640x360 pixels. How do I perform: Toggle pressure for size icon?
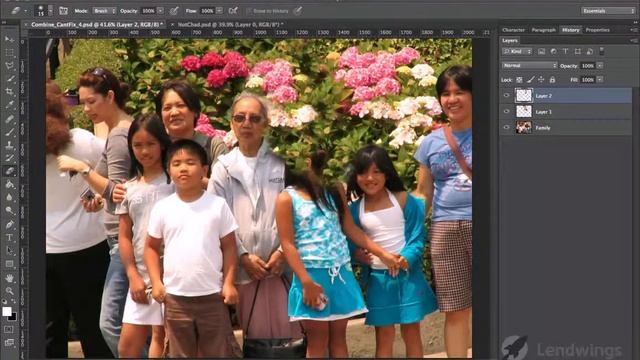point(298,11)
